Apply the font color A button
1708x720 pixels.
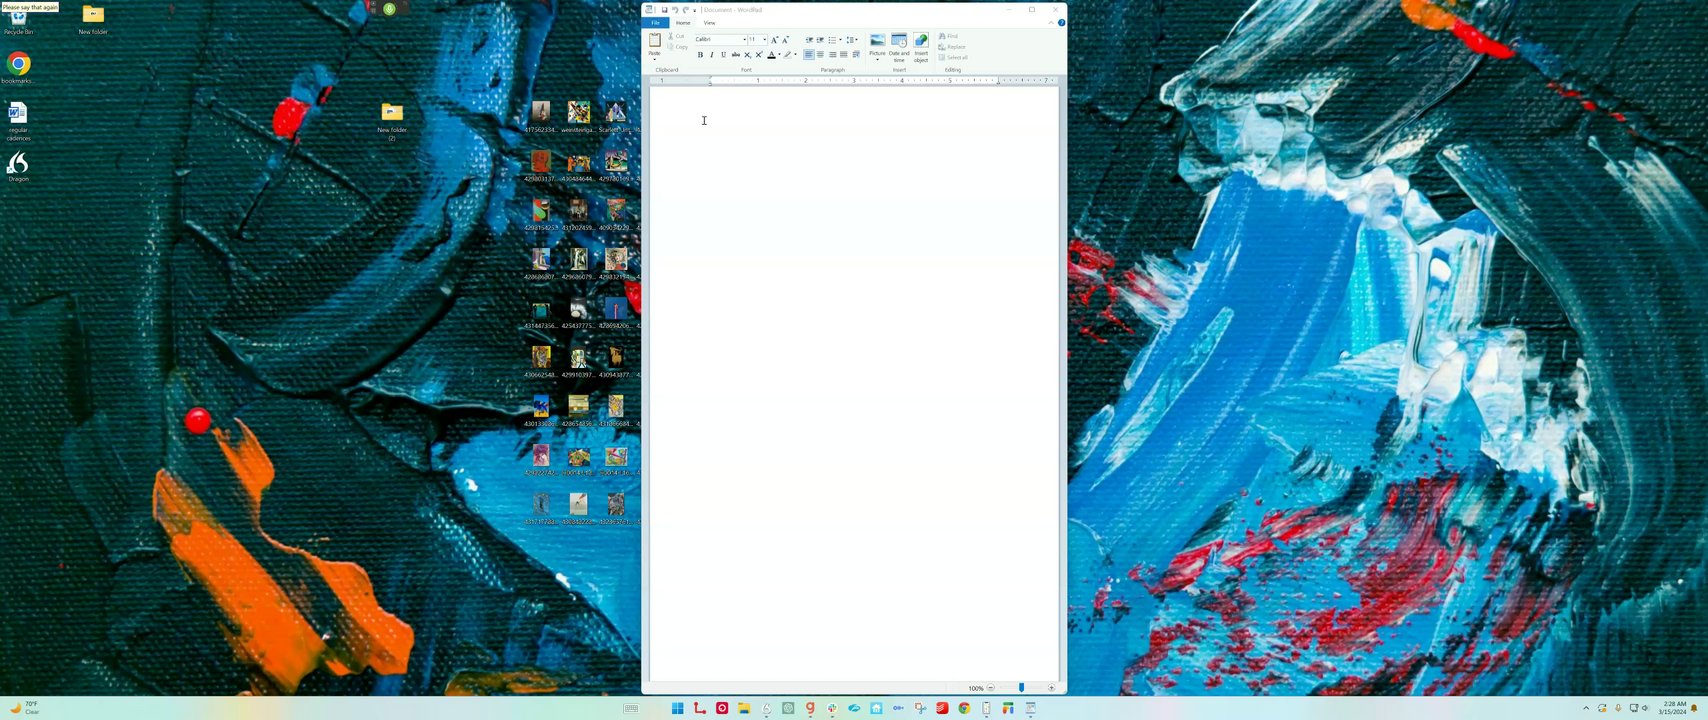point(771,54)
